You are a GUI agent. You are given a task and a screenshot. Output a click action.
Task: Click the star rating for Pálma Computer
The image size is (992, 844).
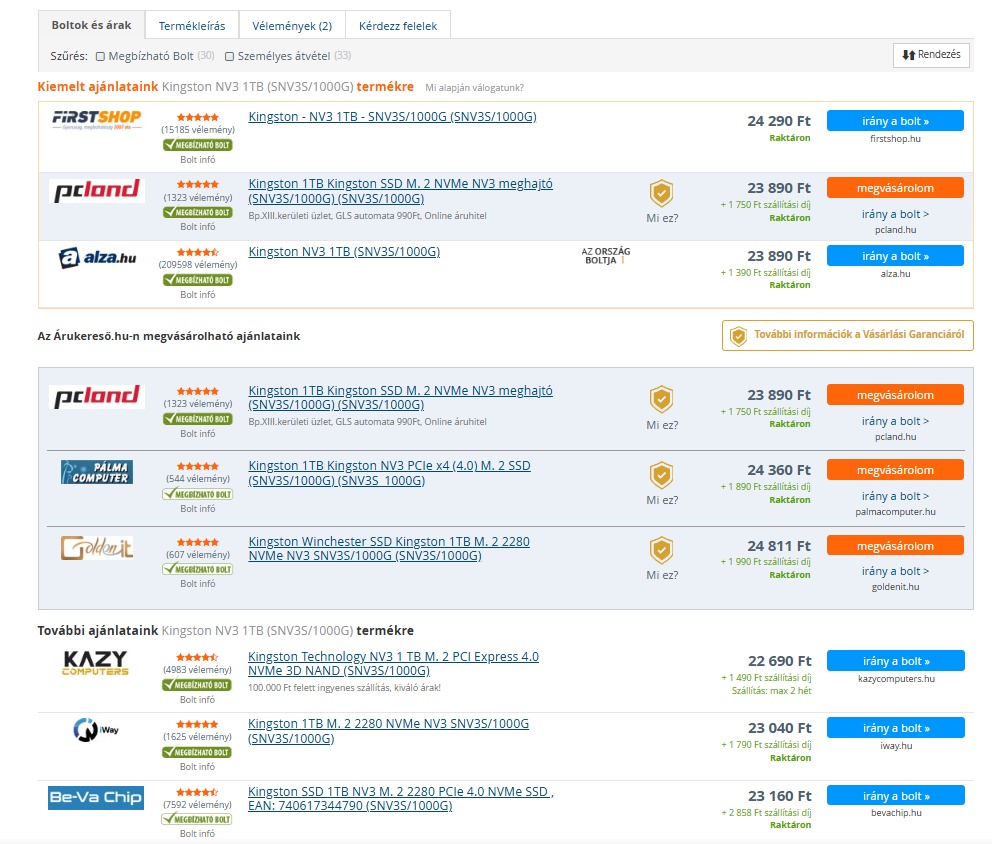197,466
